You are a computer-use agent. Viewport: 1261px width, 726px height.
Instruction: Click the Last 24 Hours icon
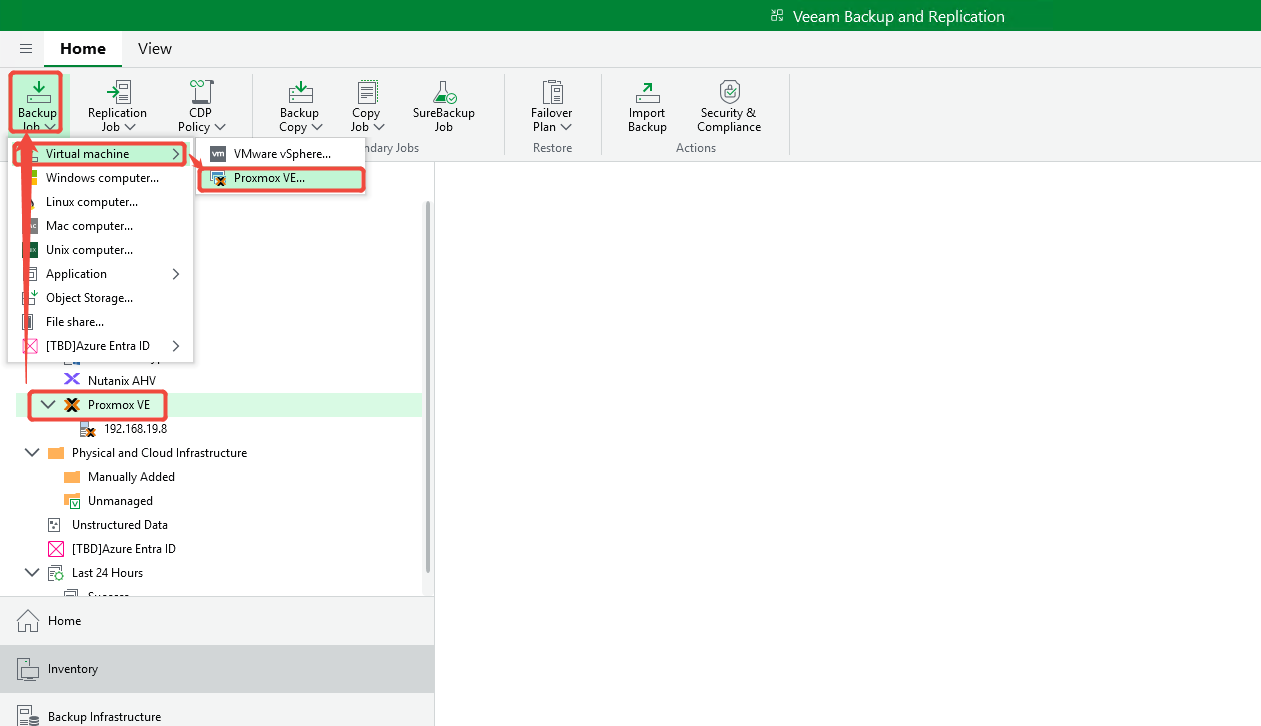pyautogui.click(x=56, y=573)
